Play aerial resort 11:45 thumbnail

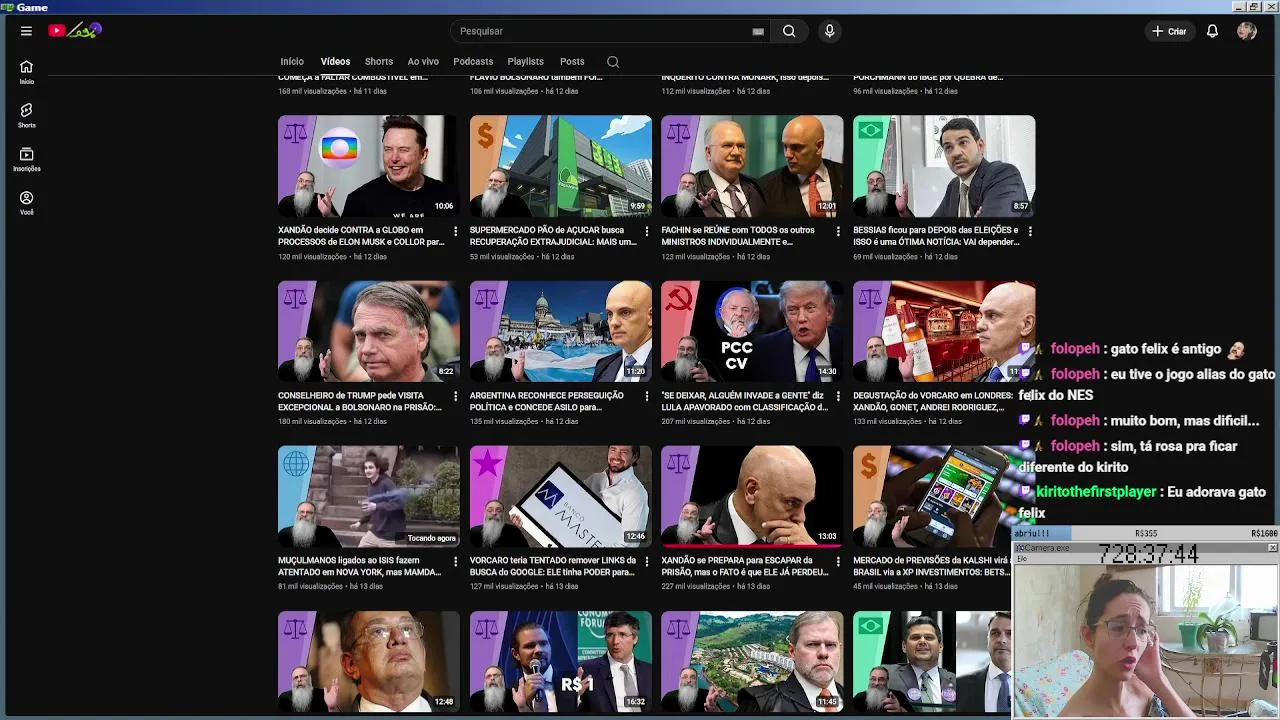click(752, 661)
